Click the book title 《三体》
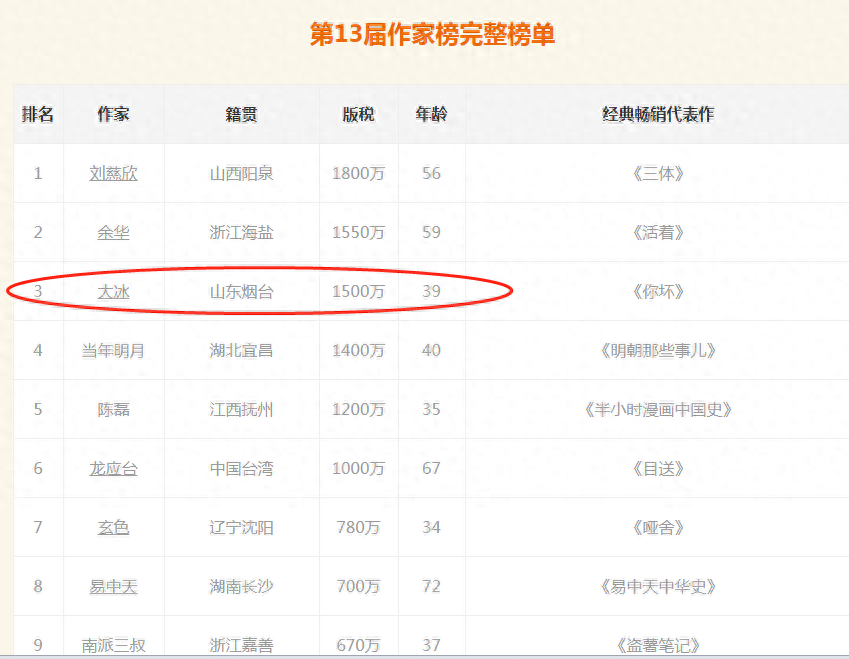849x659 pixels. click(658, 173)
